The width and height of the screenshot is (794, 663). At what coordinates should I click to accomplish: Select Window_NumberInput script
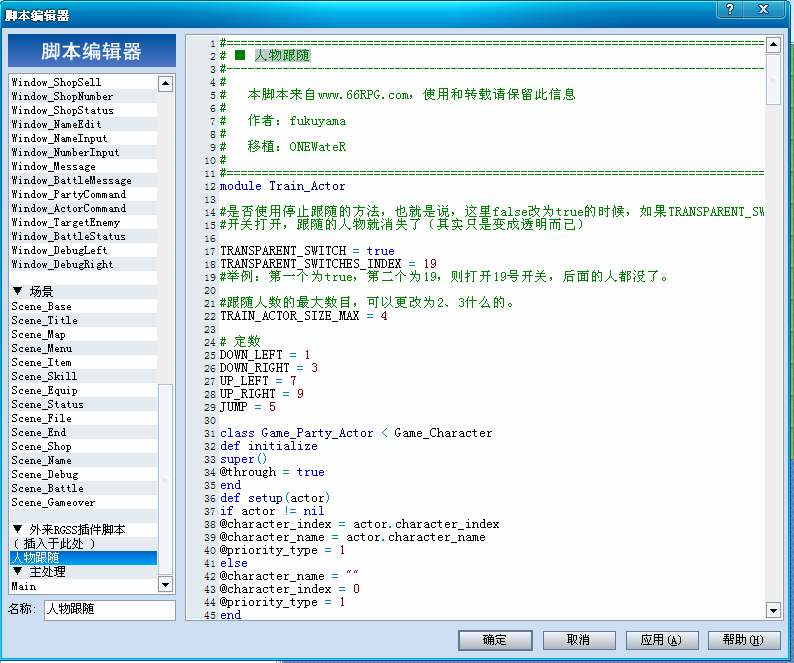tap(84, 152)
